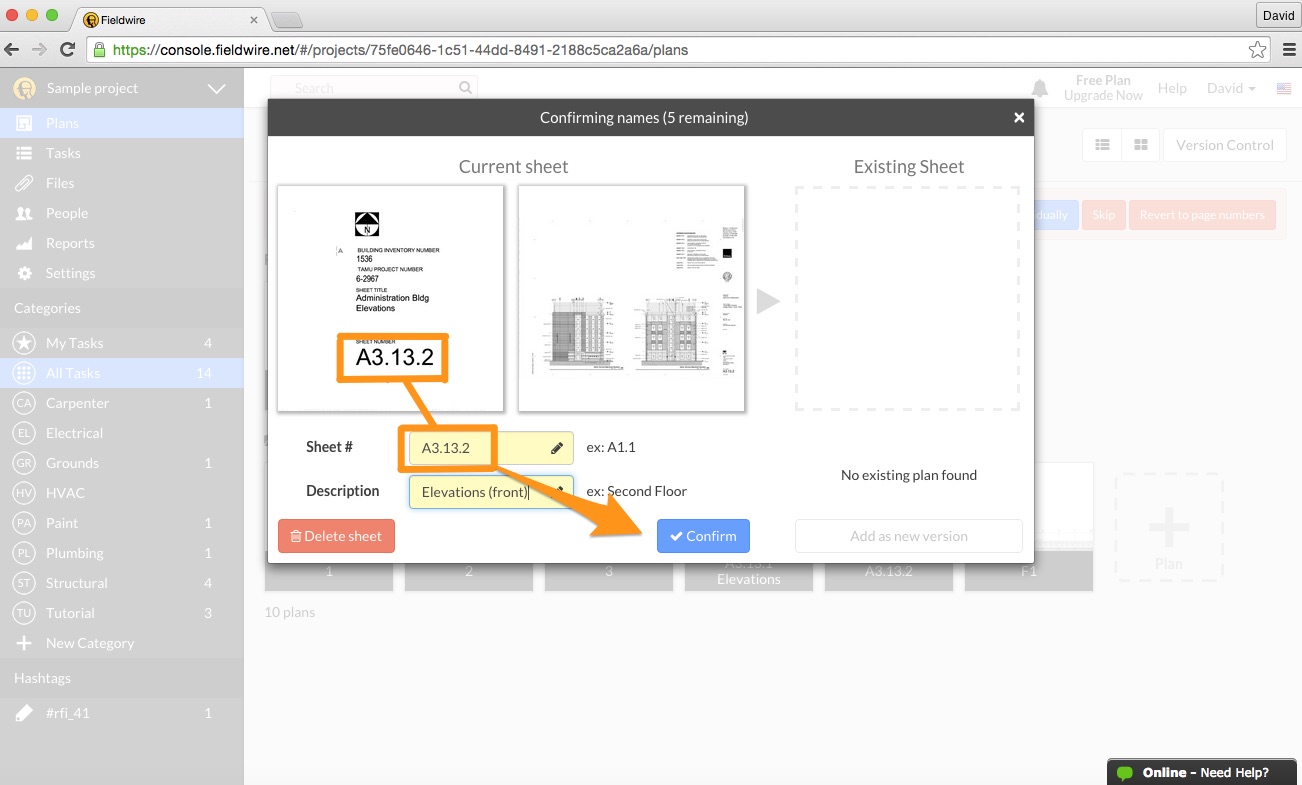This screenshot has height=785, width=1302.
Task: Select the #rfi_41 hashtag
Action: (121, 713)
